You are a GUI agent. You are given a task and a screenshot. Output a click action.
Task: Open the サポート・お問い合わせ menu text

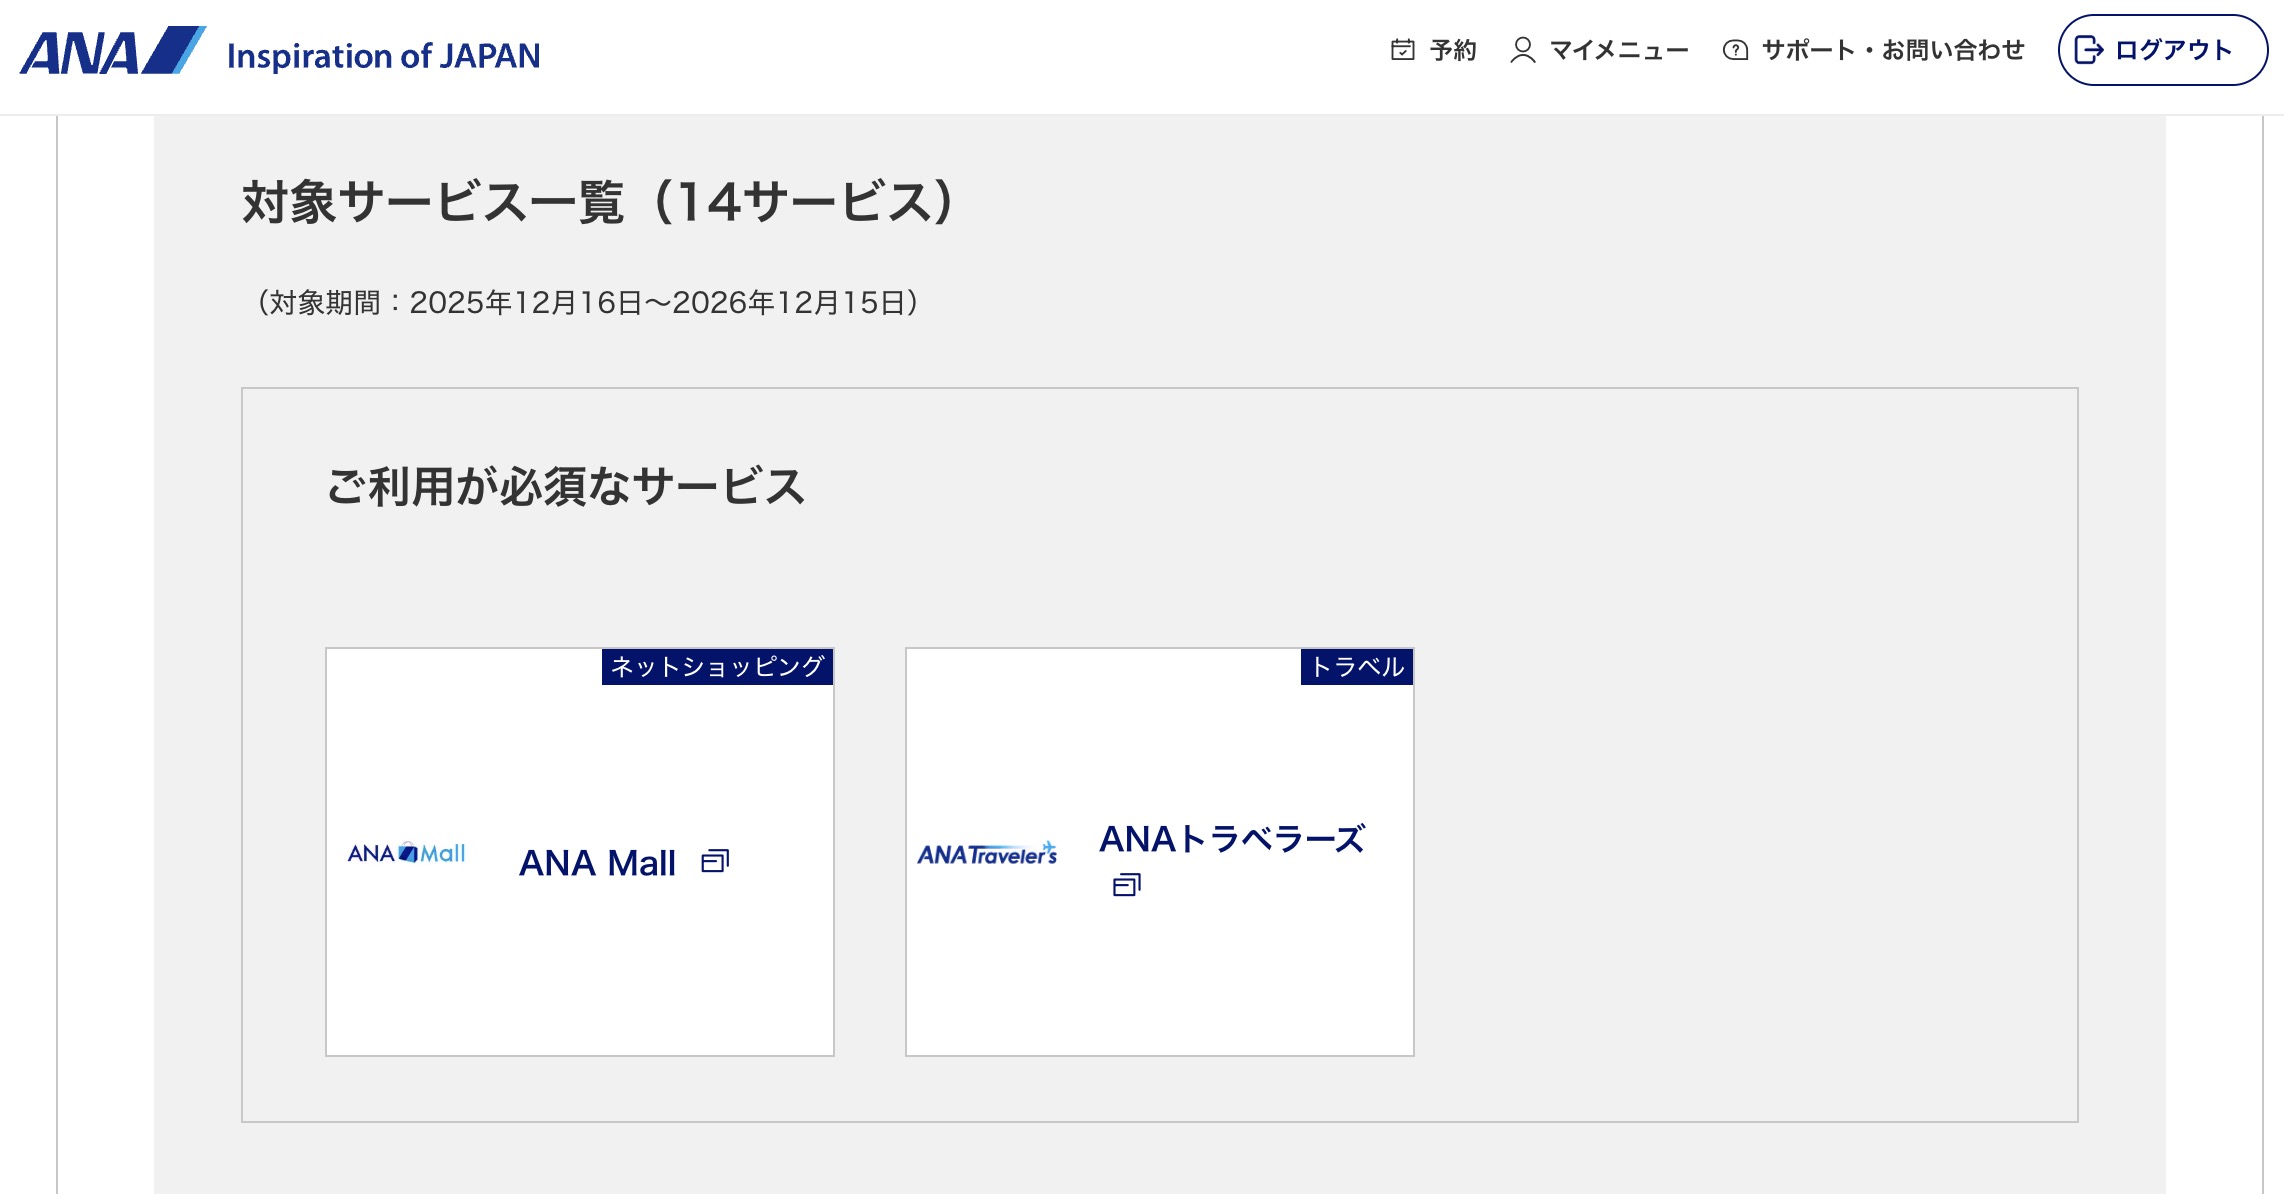pyautogui.click(x=1892, y=50)
